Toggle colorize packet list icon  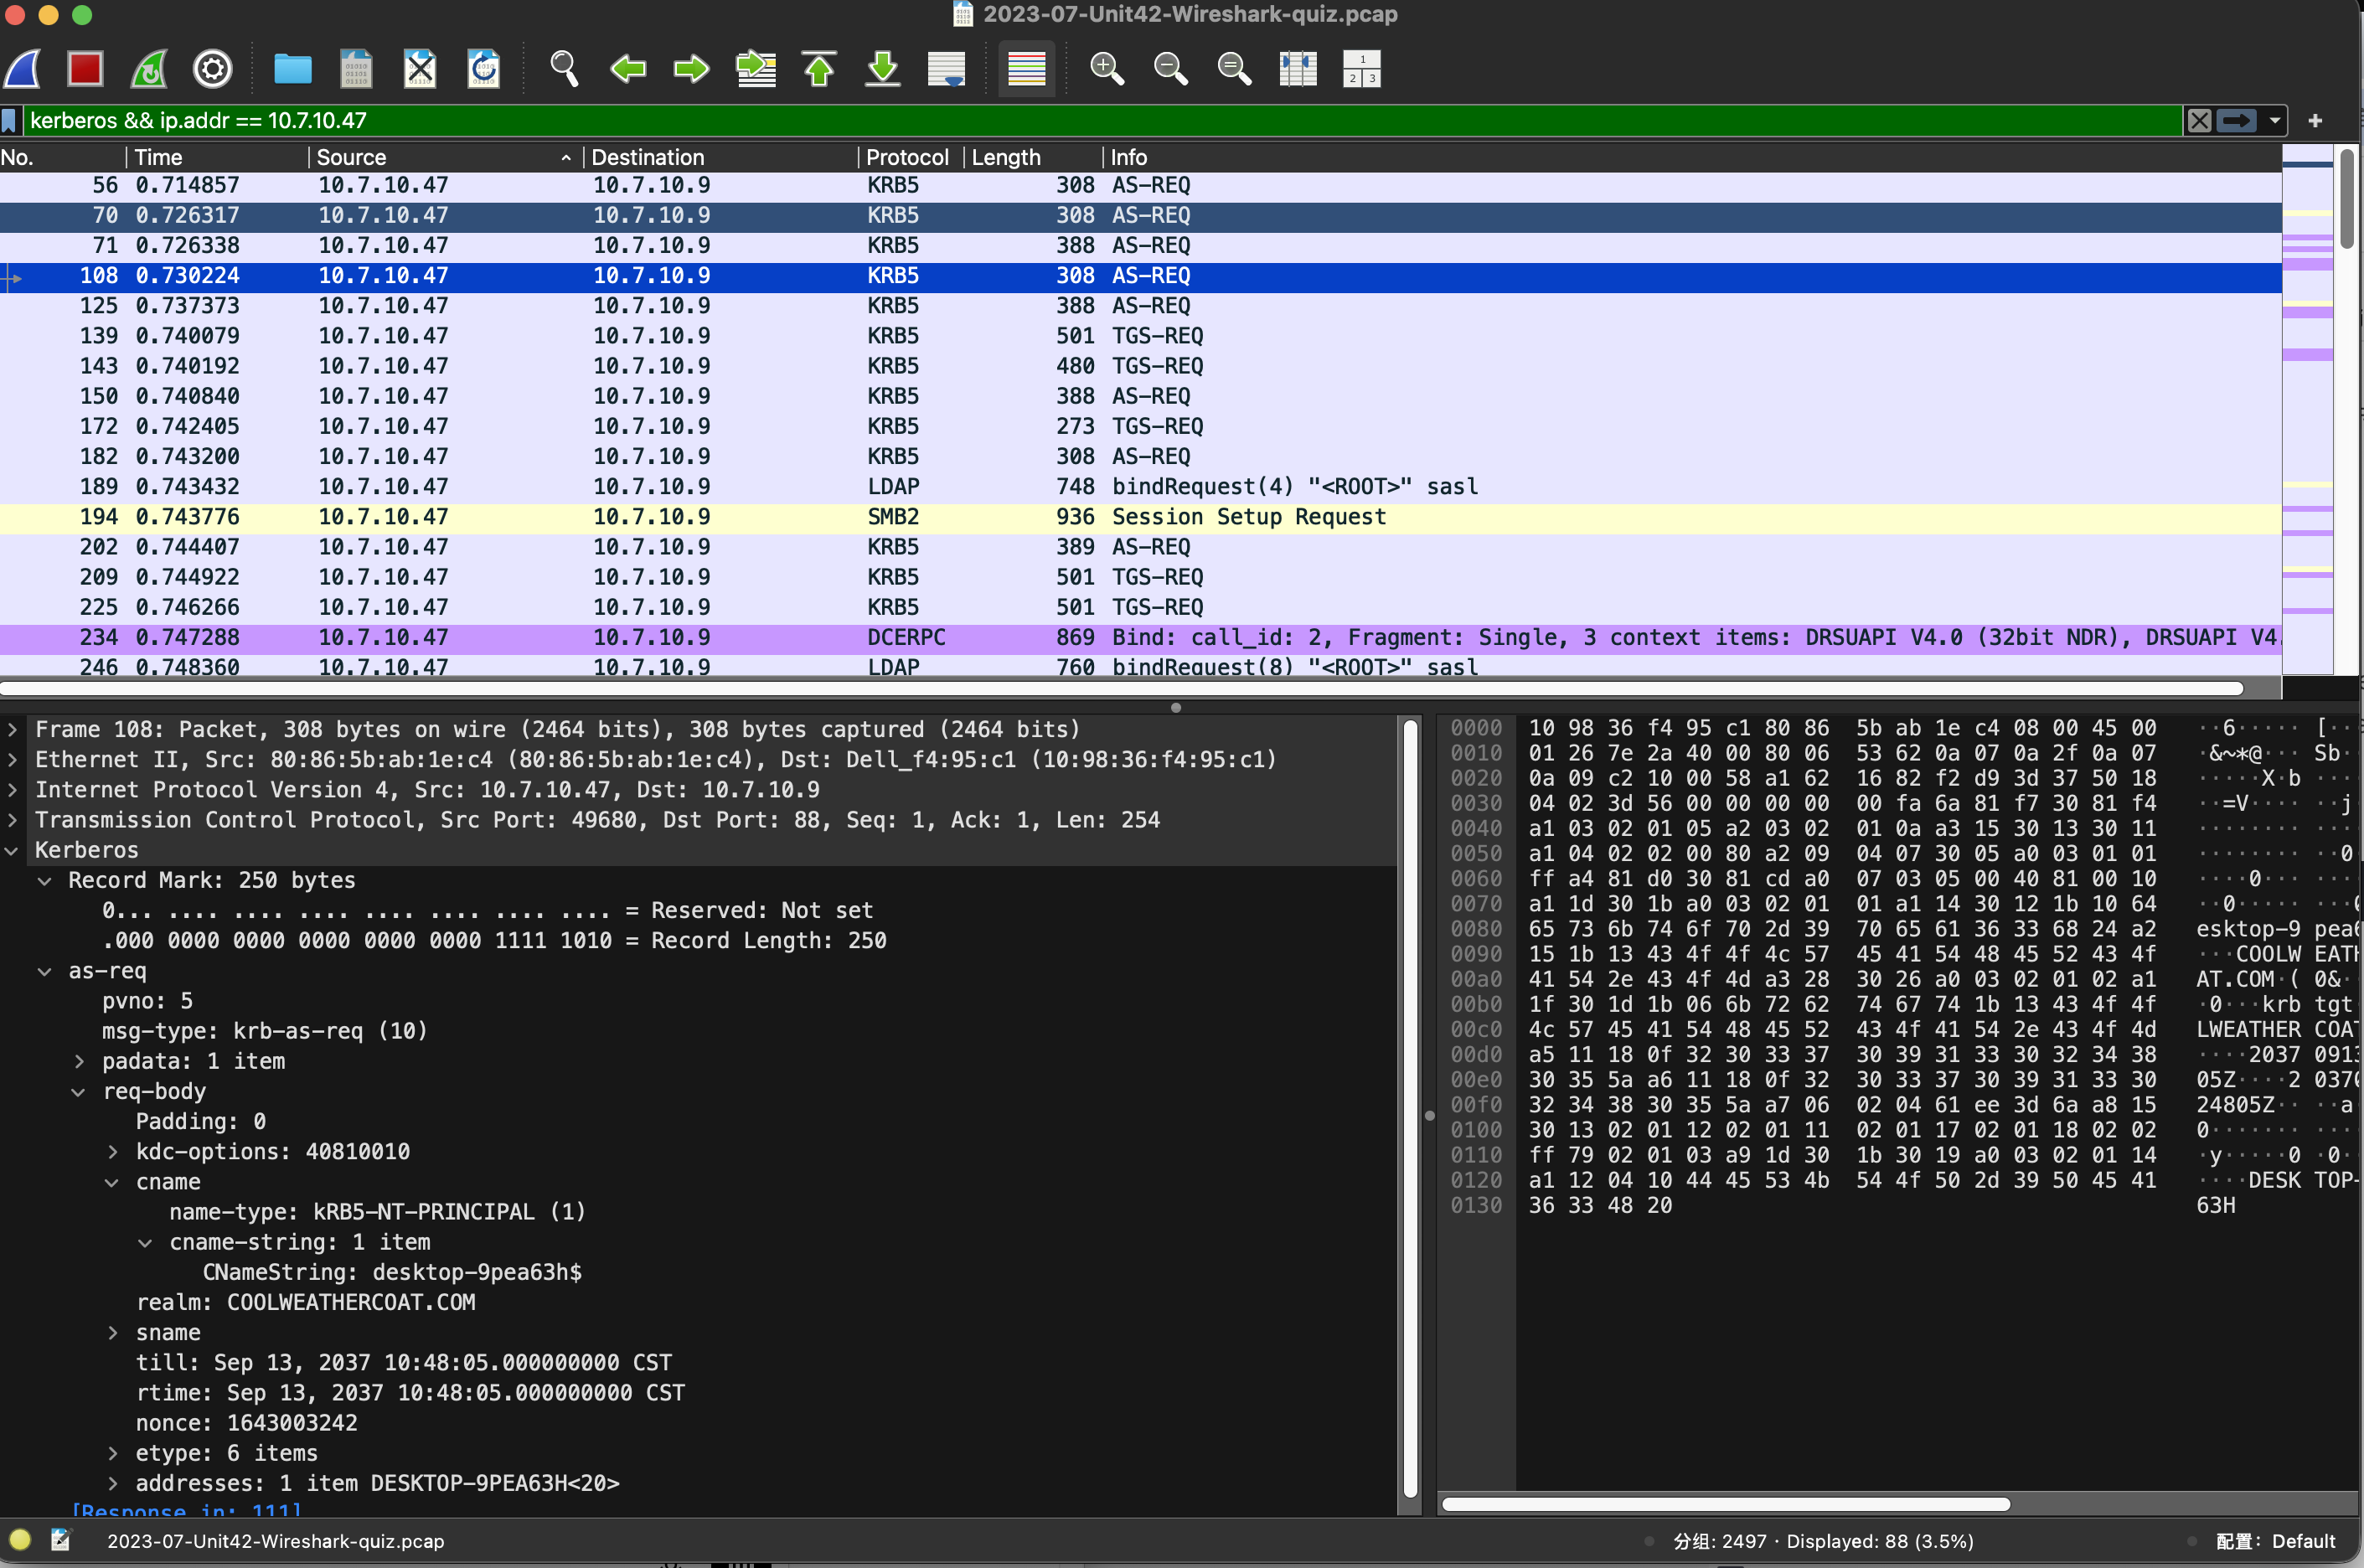1026,69
